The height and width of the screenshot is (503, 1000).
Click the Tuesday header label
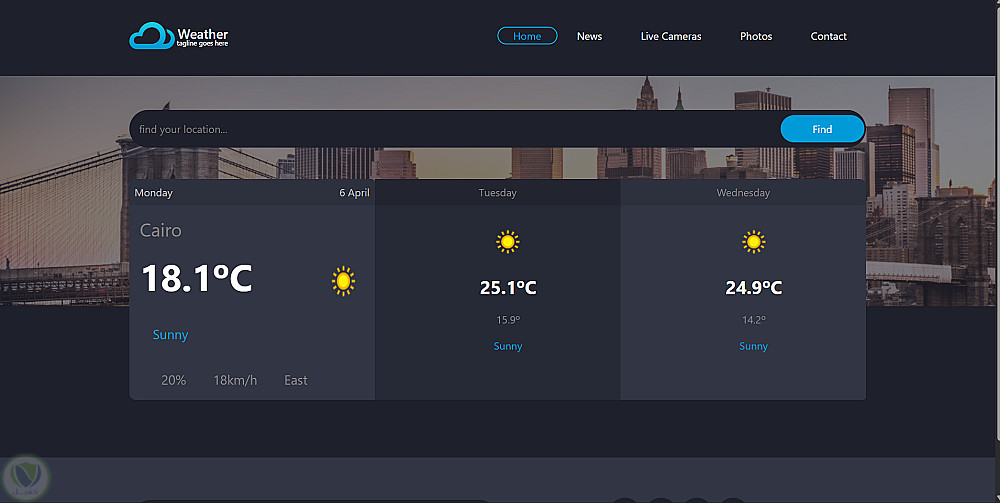pos(497,193)
